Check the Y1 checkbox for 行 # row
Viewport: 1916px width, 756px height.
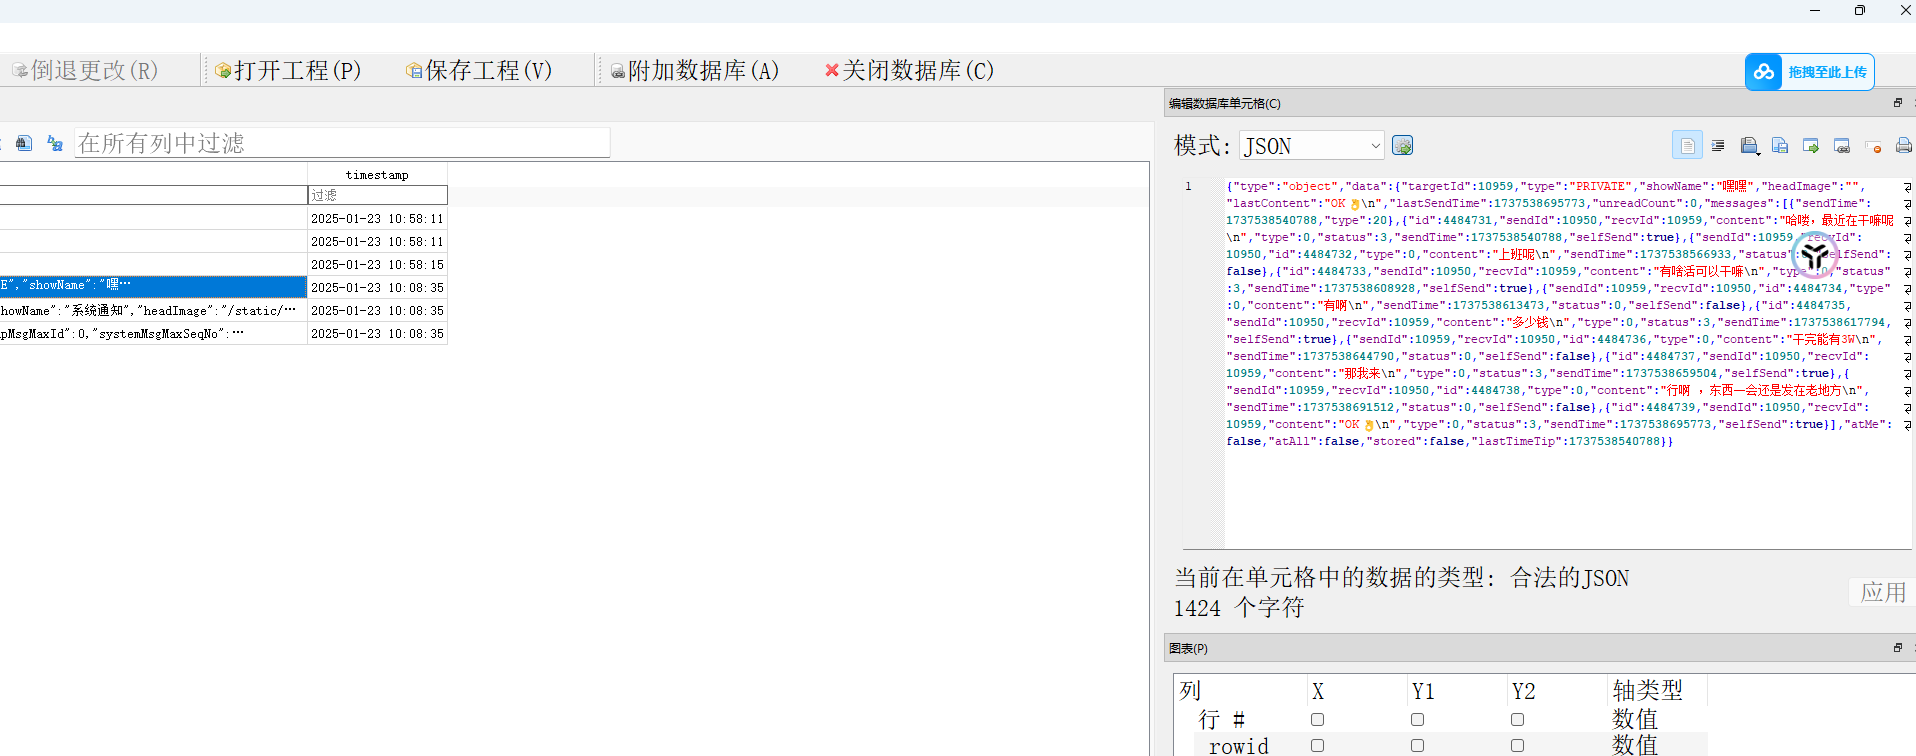pos(1417,720)
